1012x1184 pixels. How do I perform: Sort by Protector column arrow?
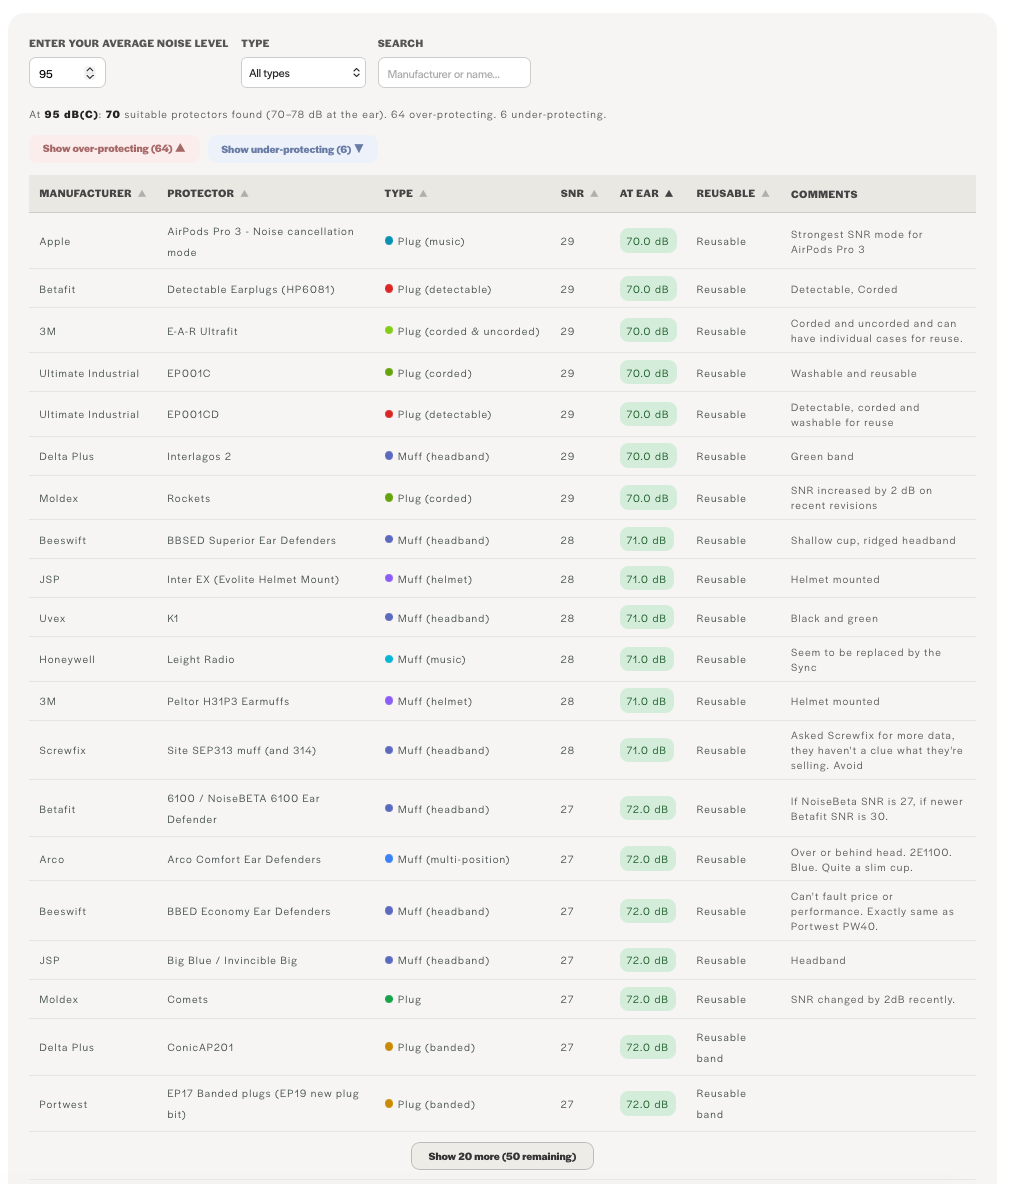[244, 194]
